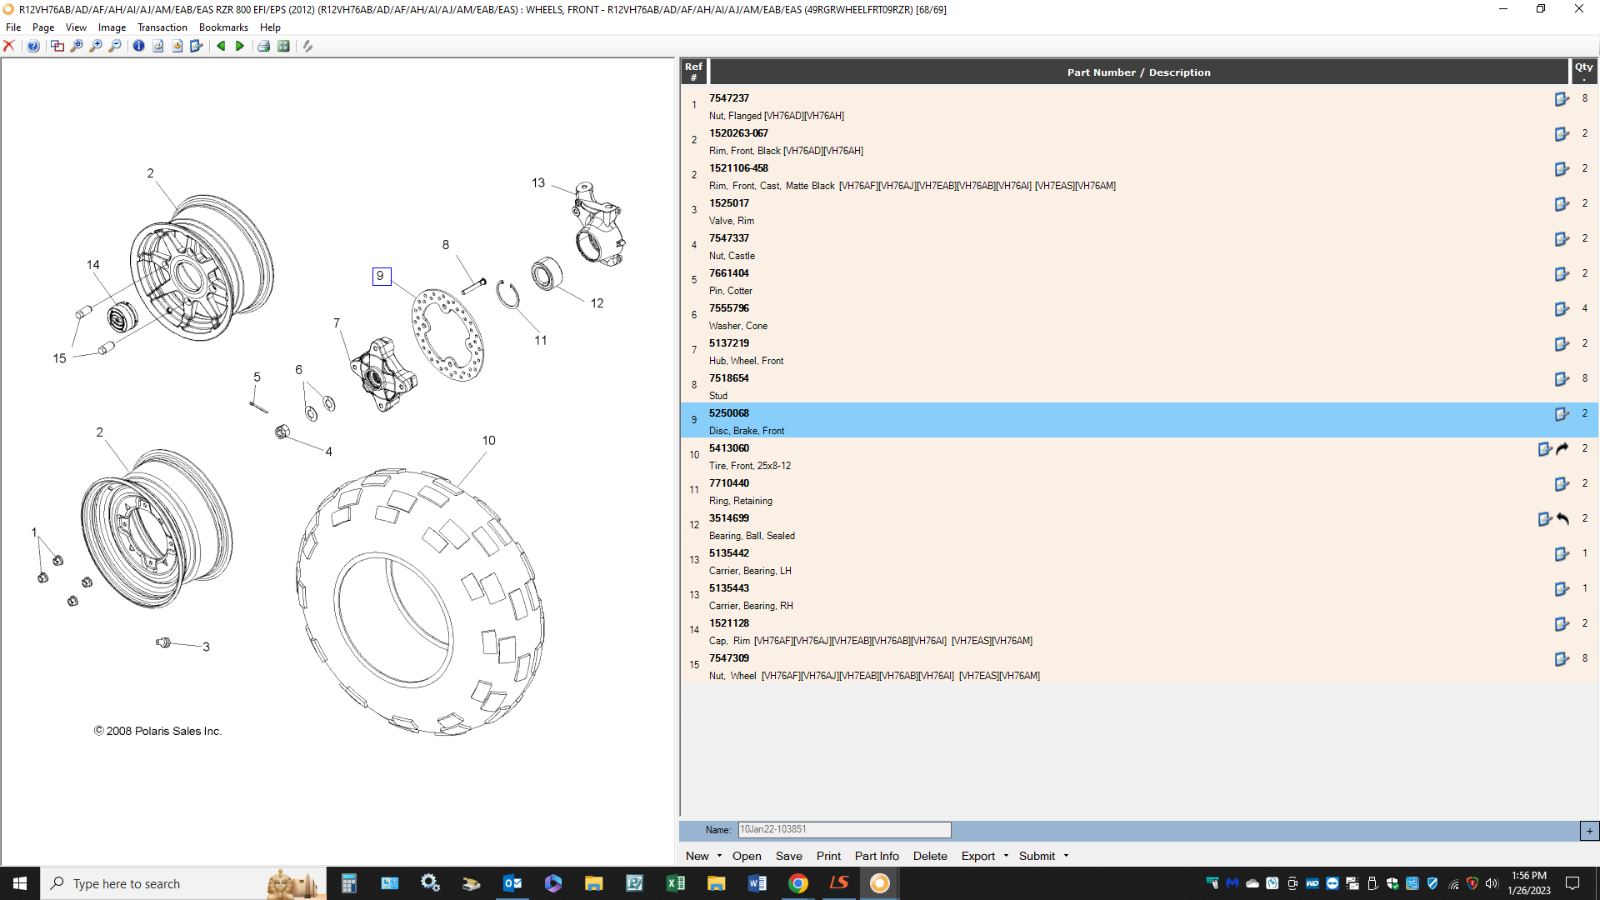1600x900 pixels.
Task: Open Word from the taskbar
Action: point(757,883)
